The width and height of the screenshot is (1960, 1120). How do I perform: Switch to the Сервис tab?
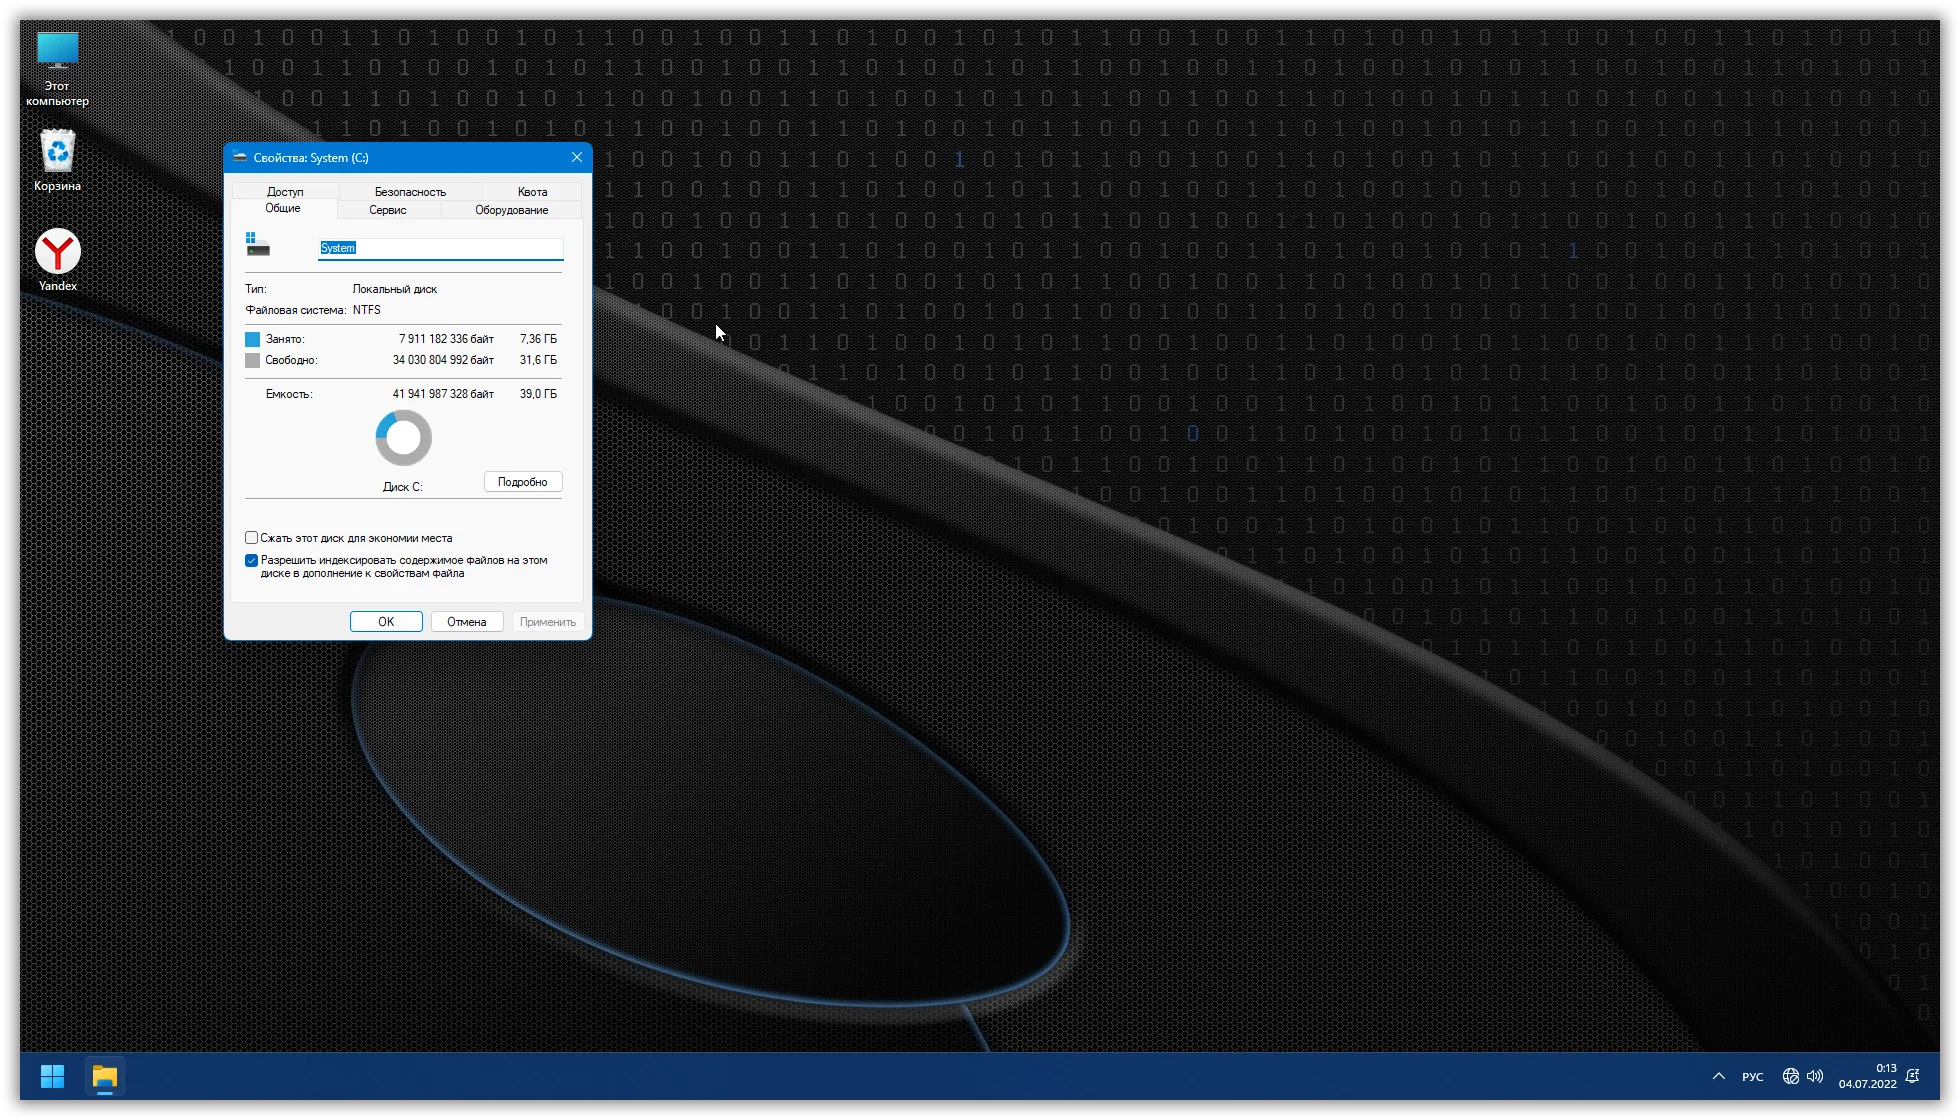(387, 210)
